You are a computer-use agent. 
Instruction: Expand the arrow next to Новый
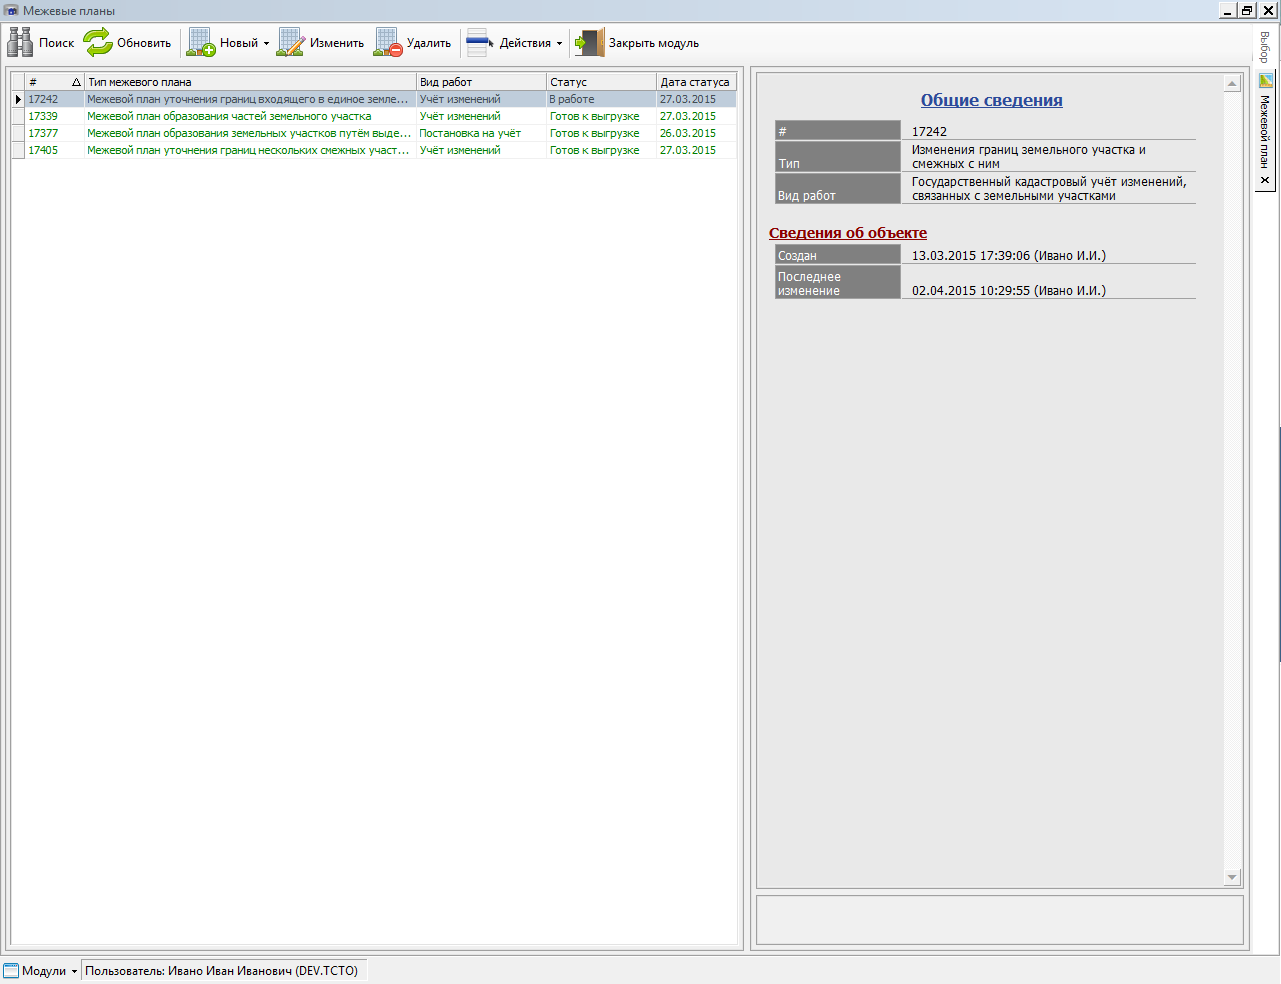pyautogui.click(x=266, y=44)
